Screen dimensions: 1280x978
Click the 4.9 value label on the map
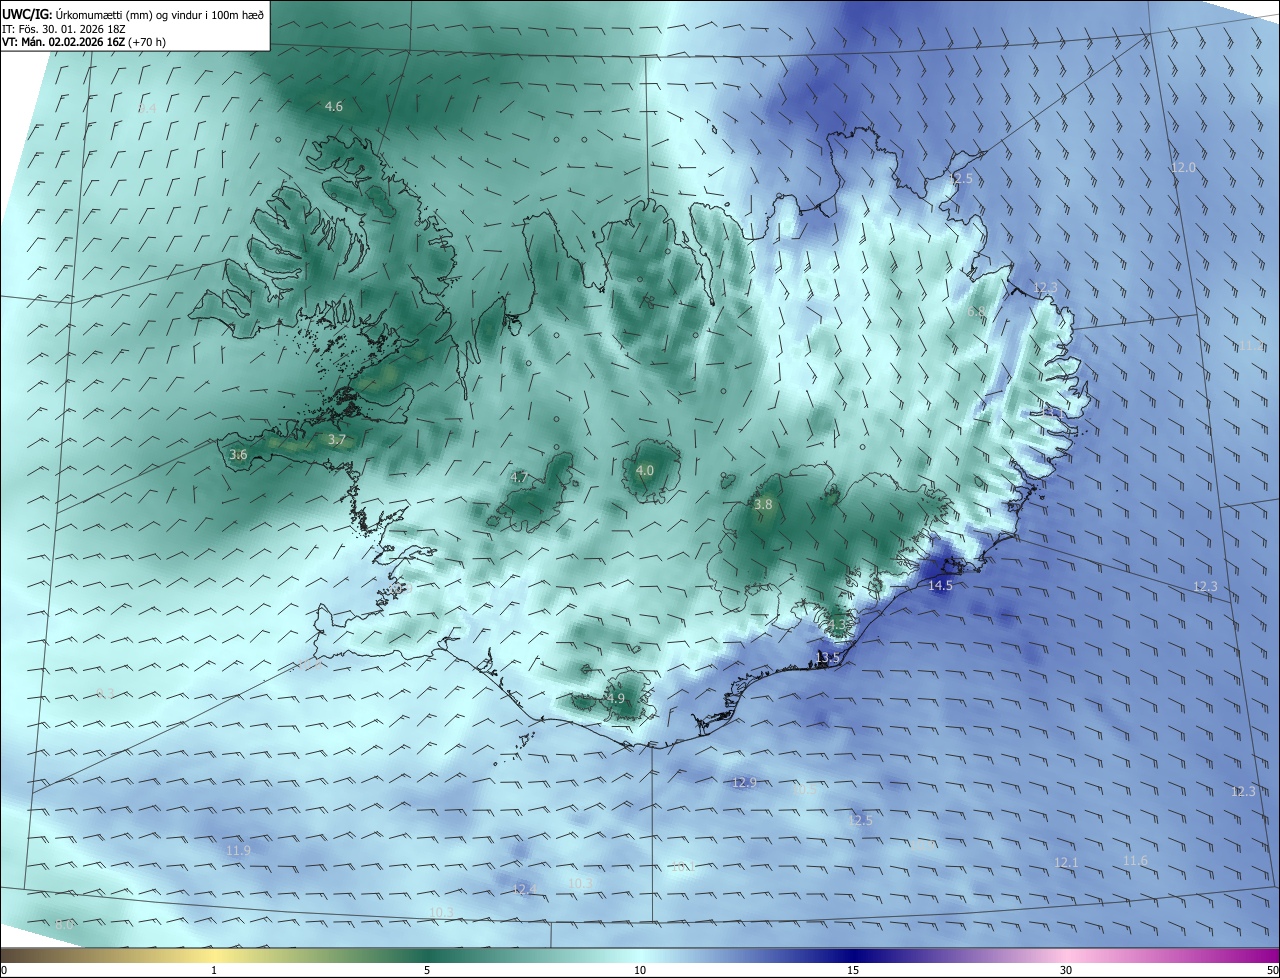(x=616, y=698)
